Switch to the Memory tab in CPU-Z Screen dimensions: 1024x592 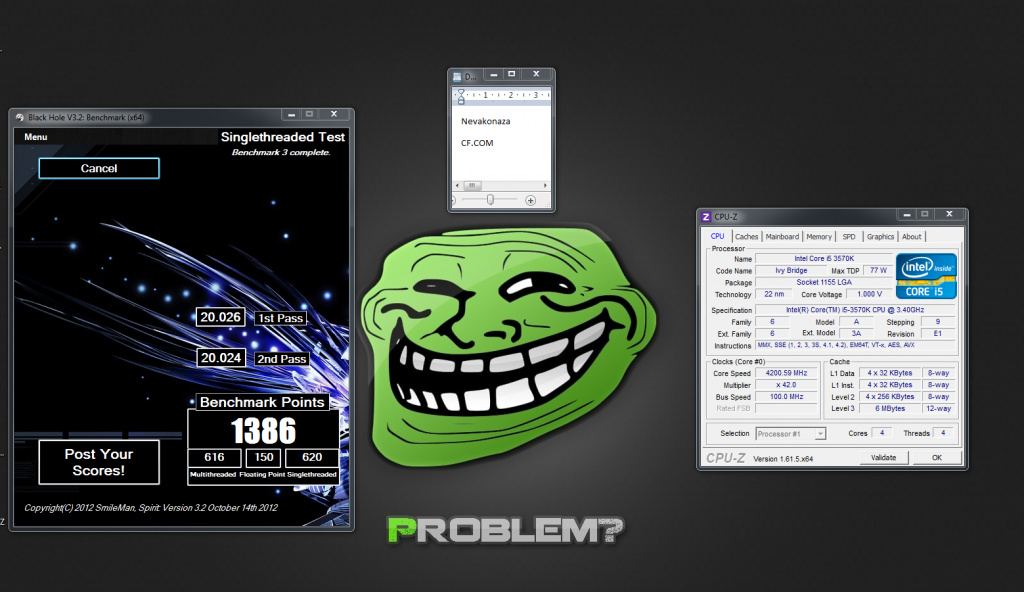click(819, 237)
